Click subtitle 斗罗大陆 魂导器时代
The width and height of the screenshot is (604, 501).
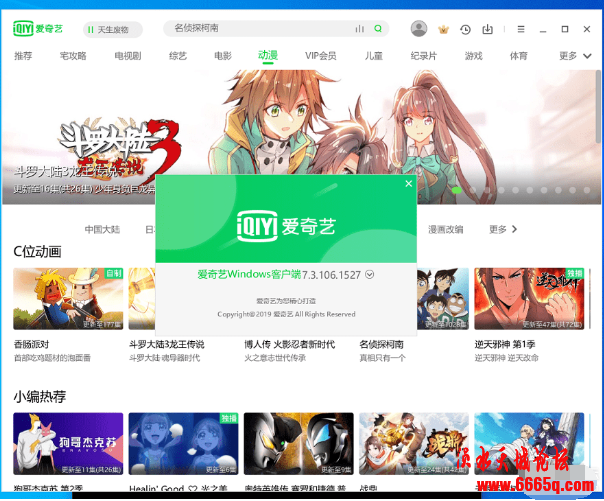pos(164,358)
